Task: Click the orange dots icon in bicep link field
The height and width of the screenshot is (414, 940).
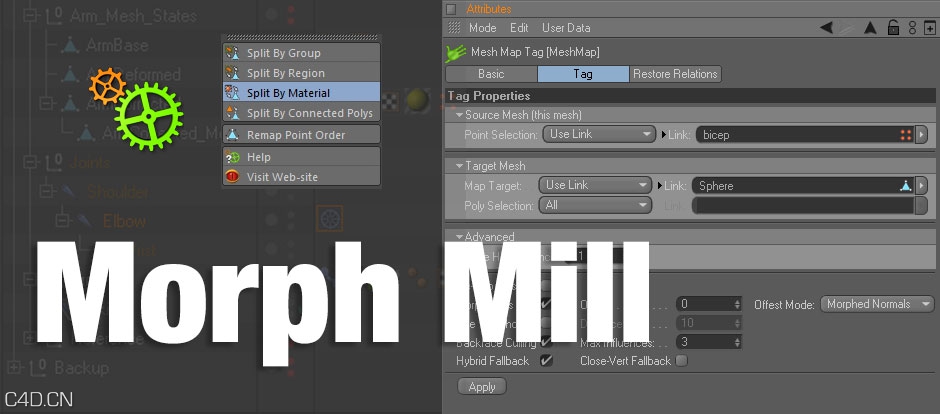Action: 905,135
